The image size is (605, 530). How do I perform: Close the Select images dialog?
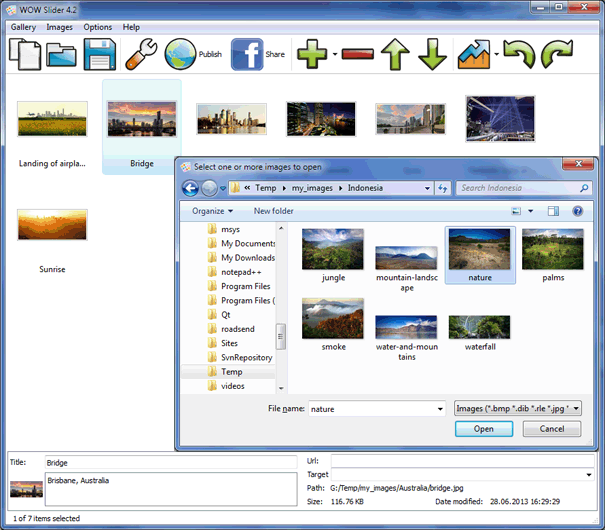[578, 164]
